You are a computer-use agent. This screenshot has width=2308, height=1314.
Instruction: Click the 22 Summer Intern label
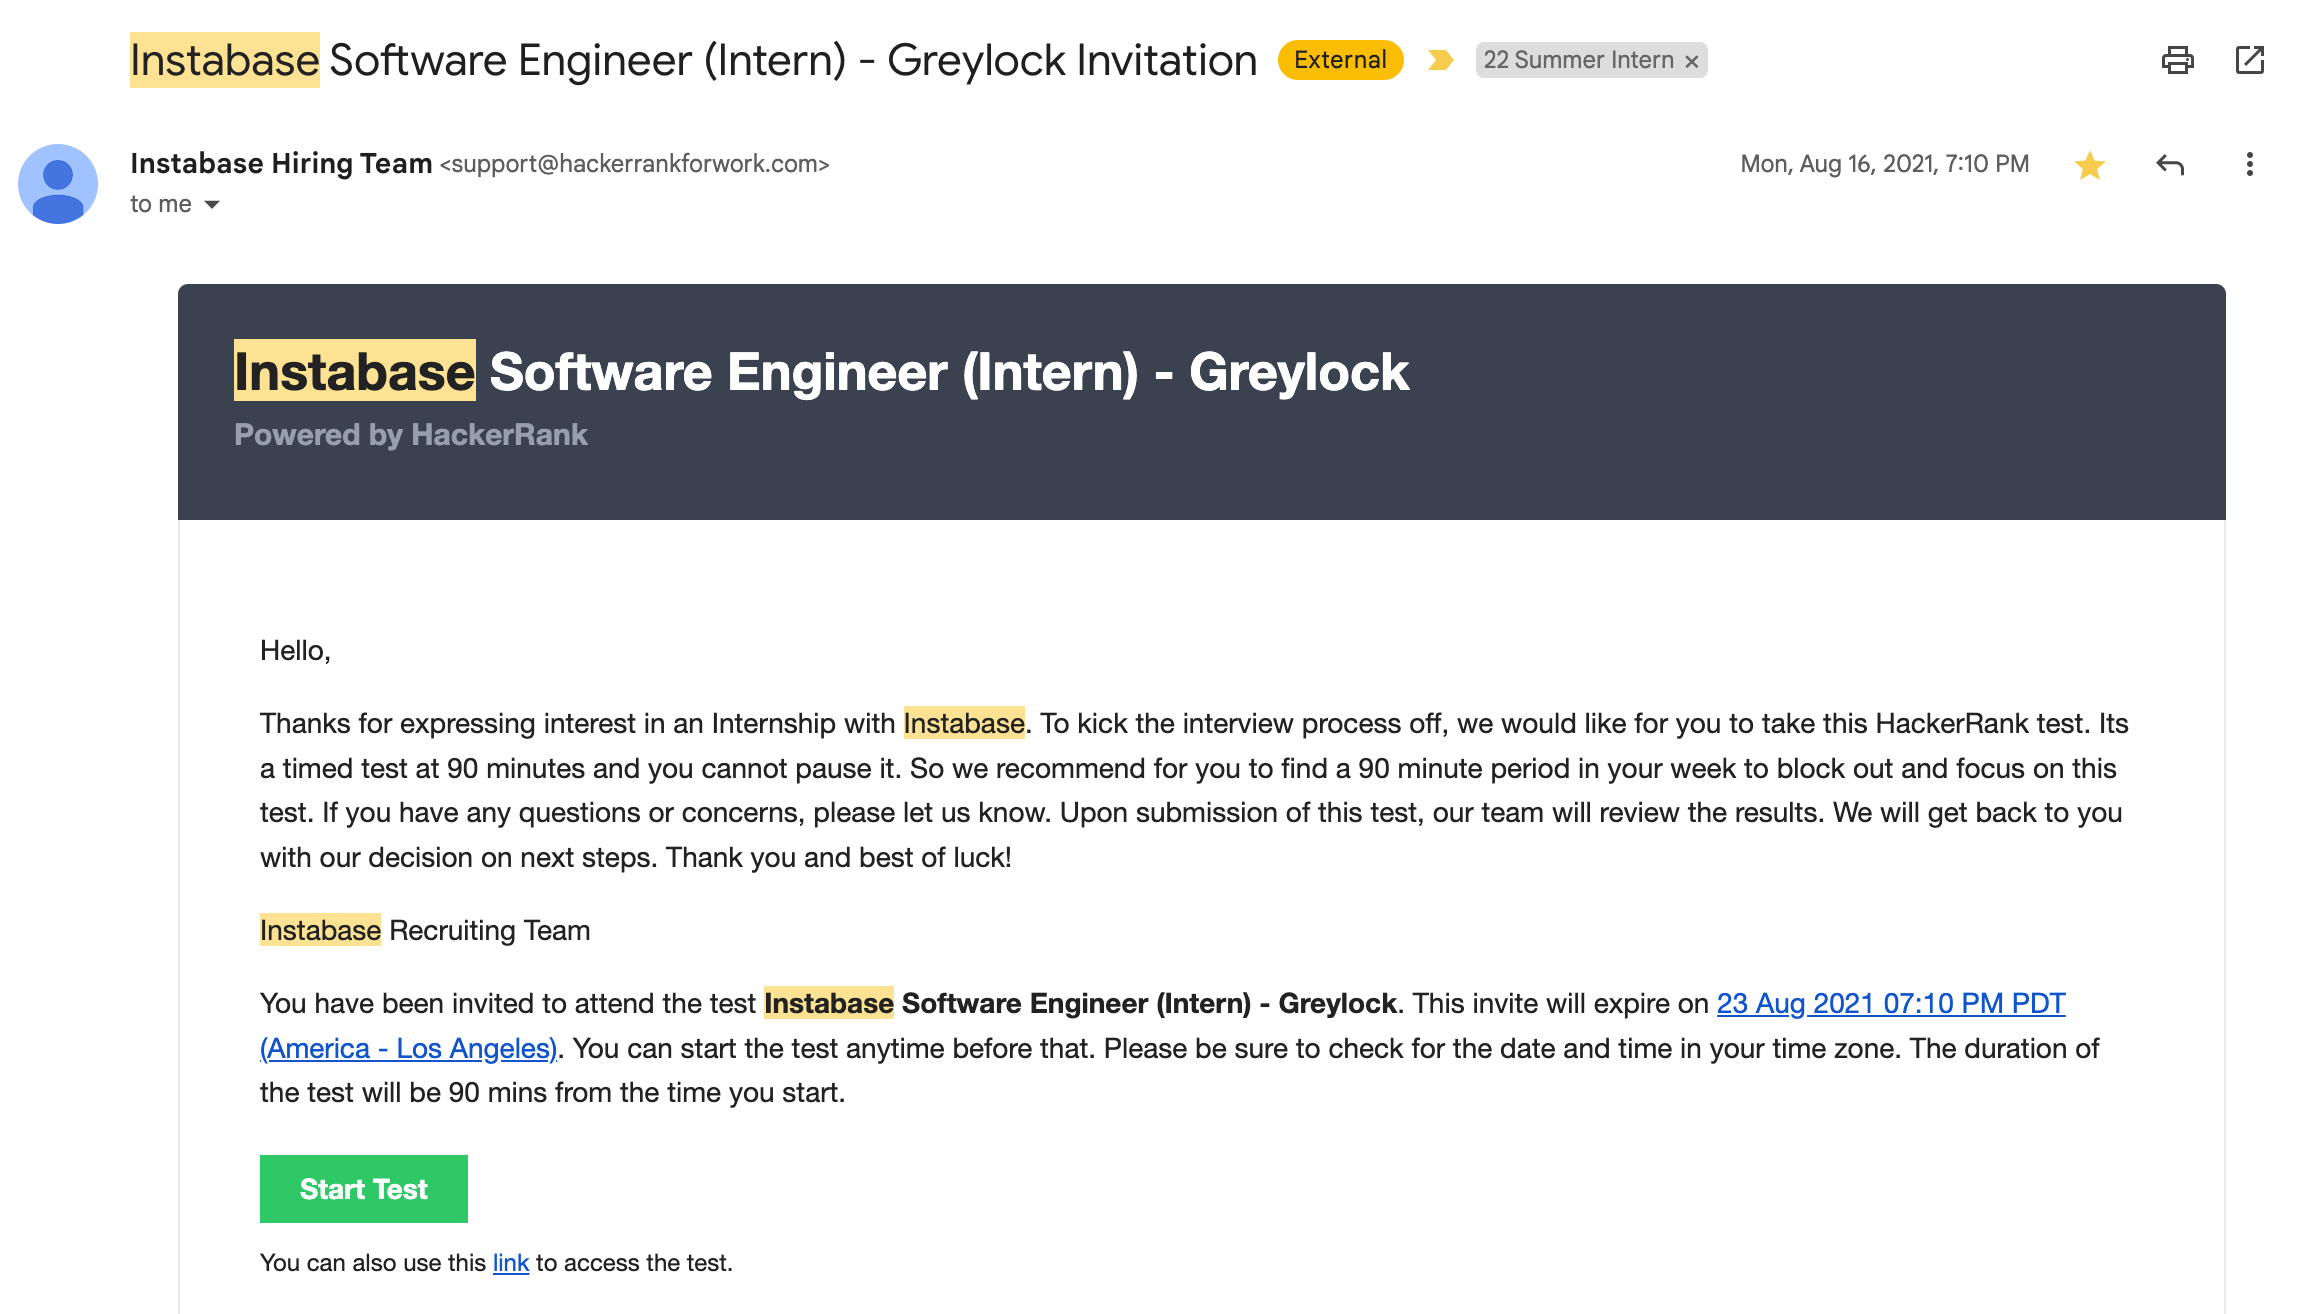(1578, 60)
